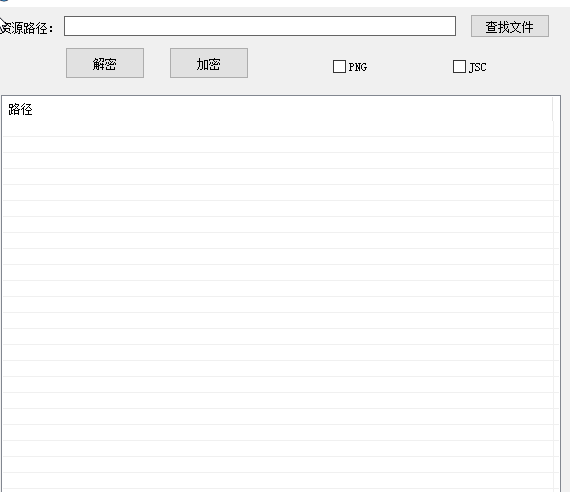
Task: Focus the empty path box beside 查找文件
Action: point(260,26)
